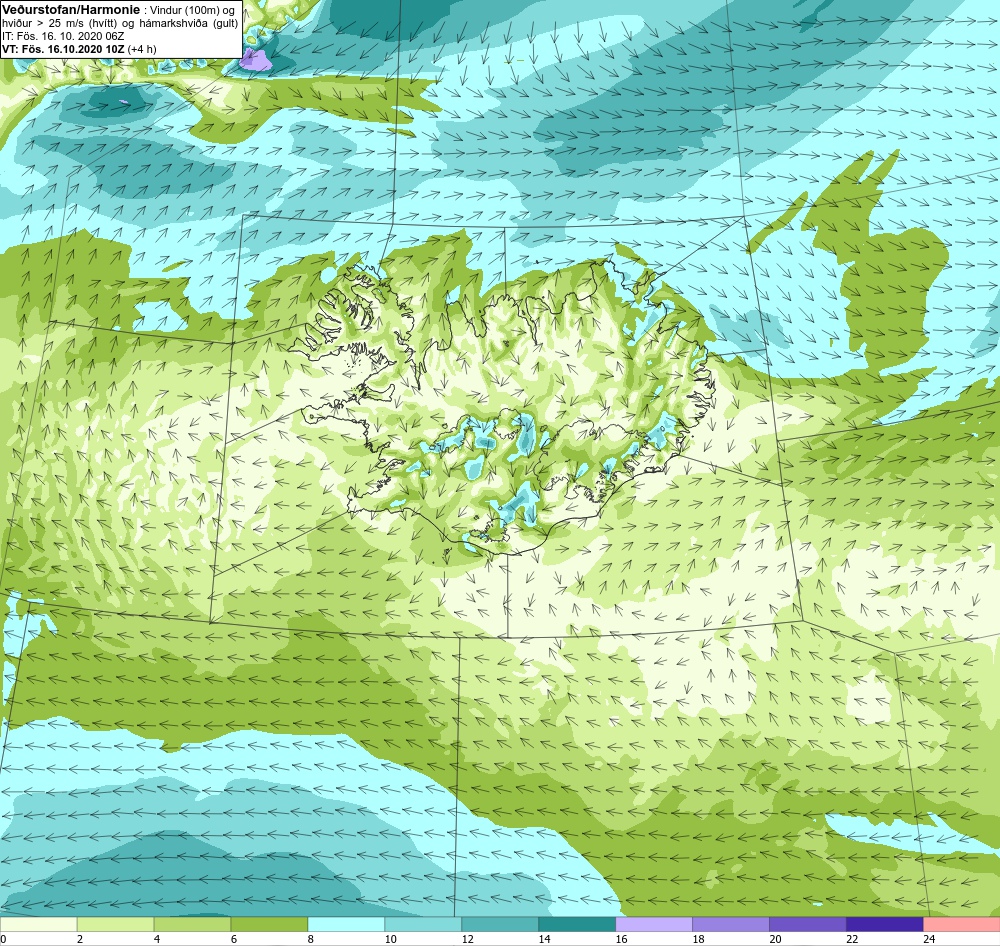Click the pale cyan 8–10 m/s legend swatch
Viewport: 1000px width, 946px height.
coord(346,924)
